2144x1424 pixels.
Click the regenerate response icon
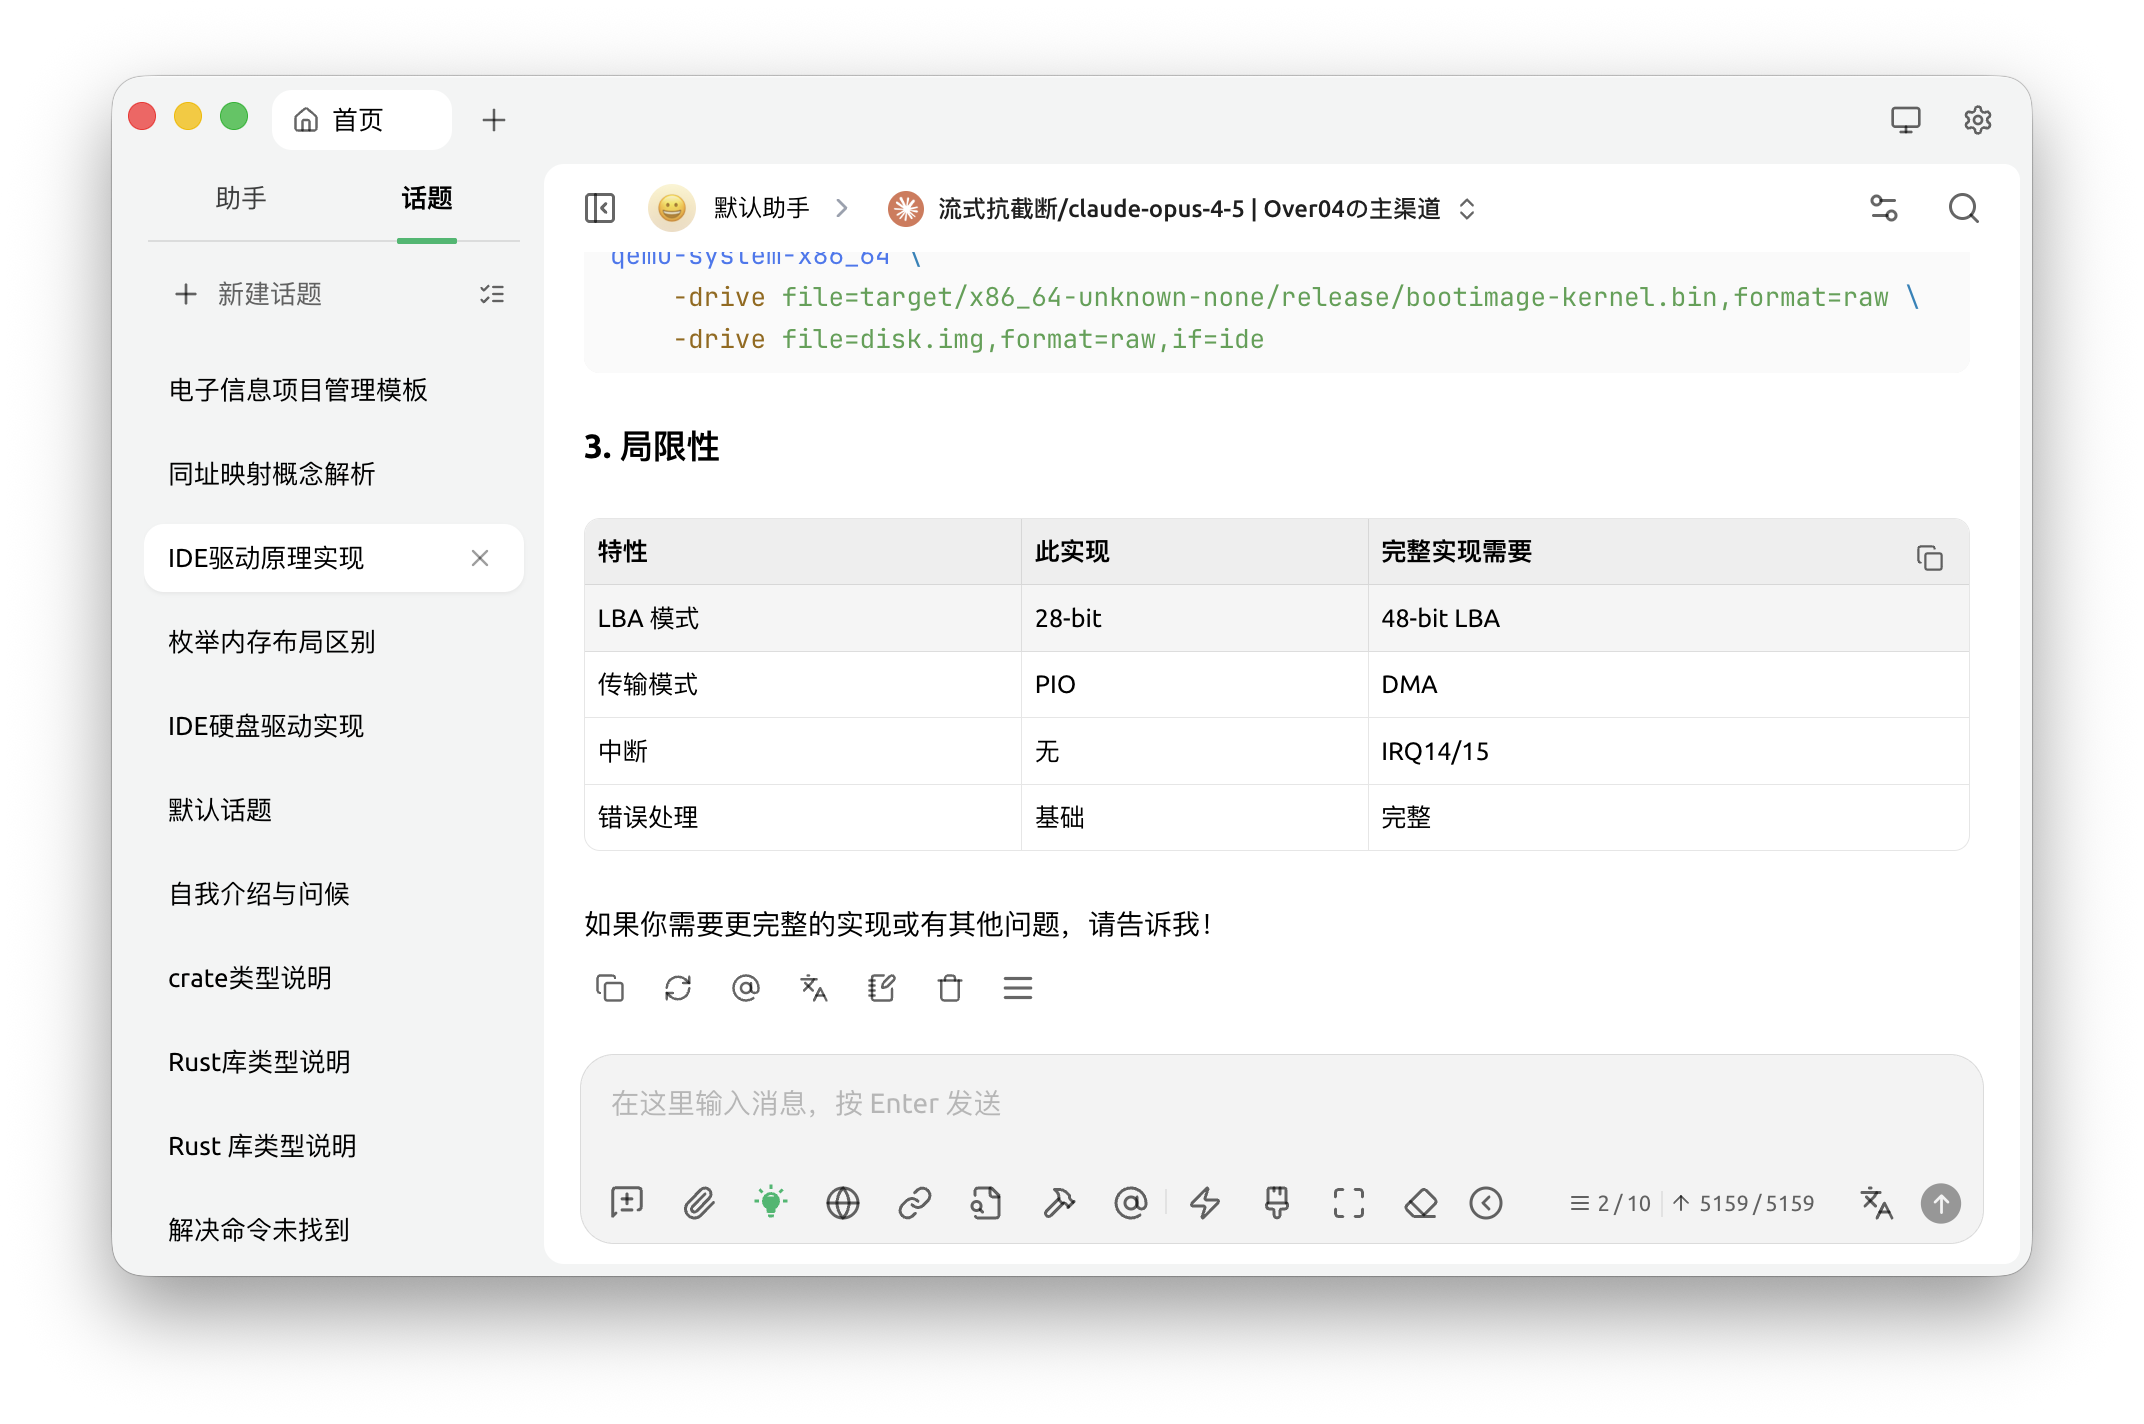[678, 988]
